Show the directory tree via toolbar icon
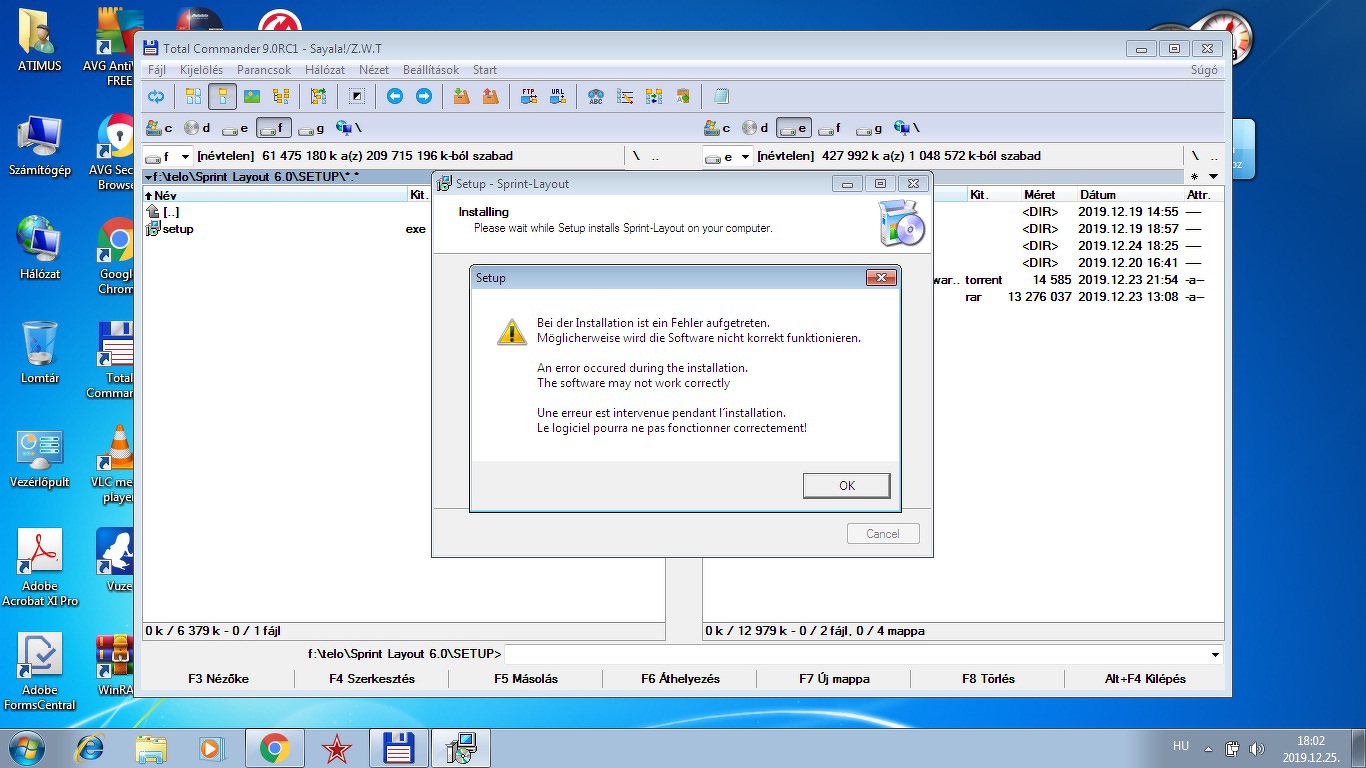Image resolution: width=1366 pixels, height=768 pixels. point(280,96)
